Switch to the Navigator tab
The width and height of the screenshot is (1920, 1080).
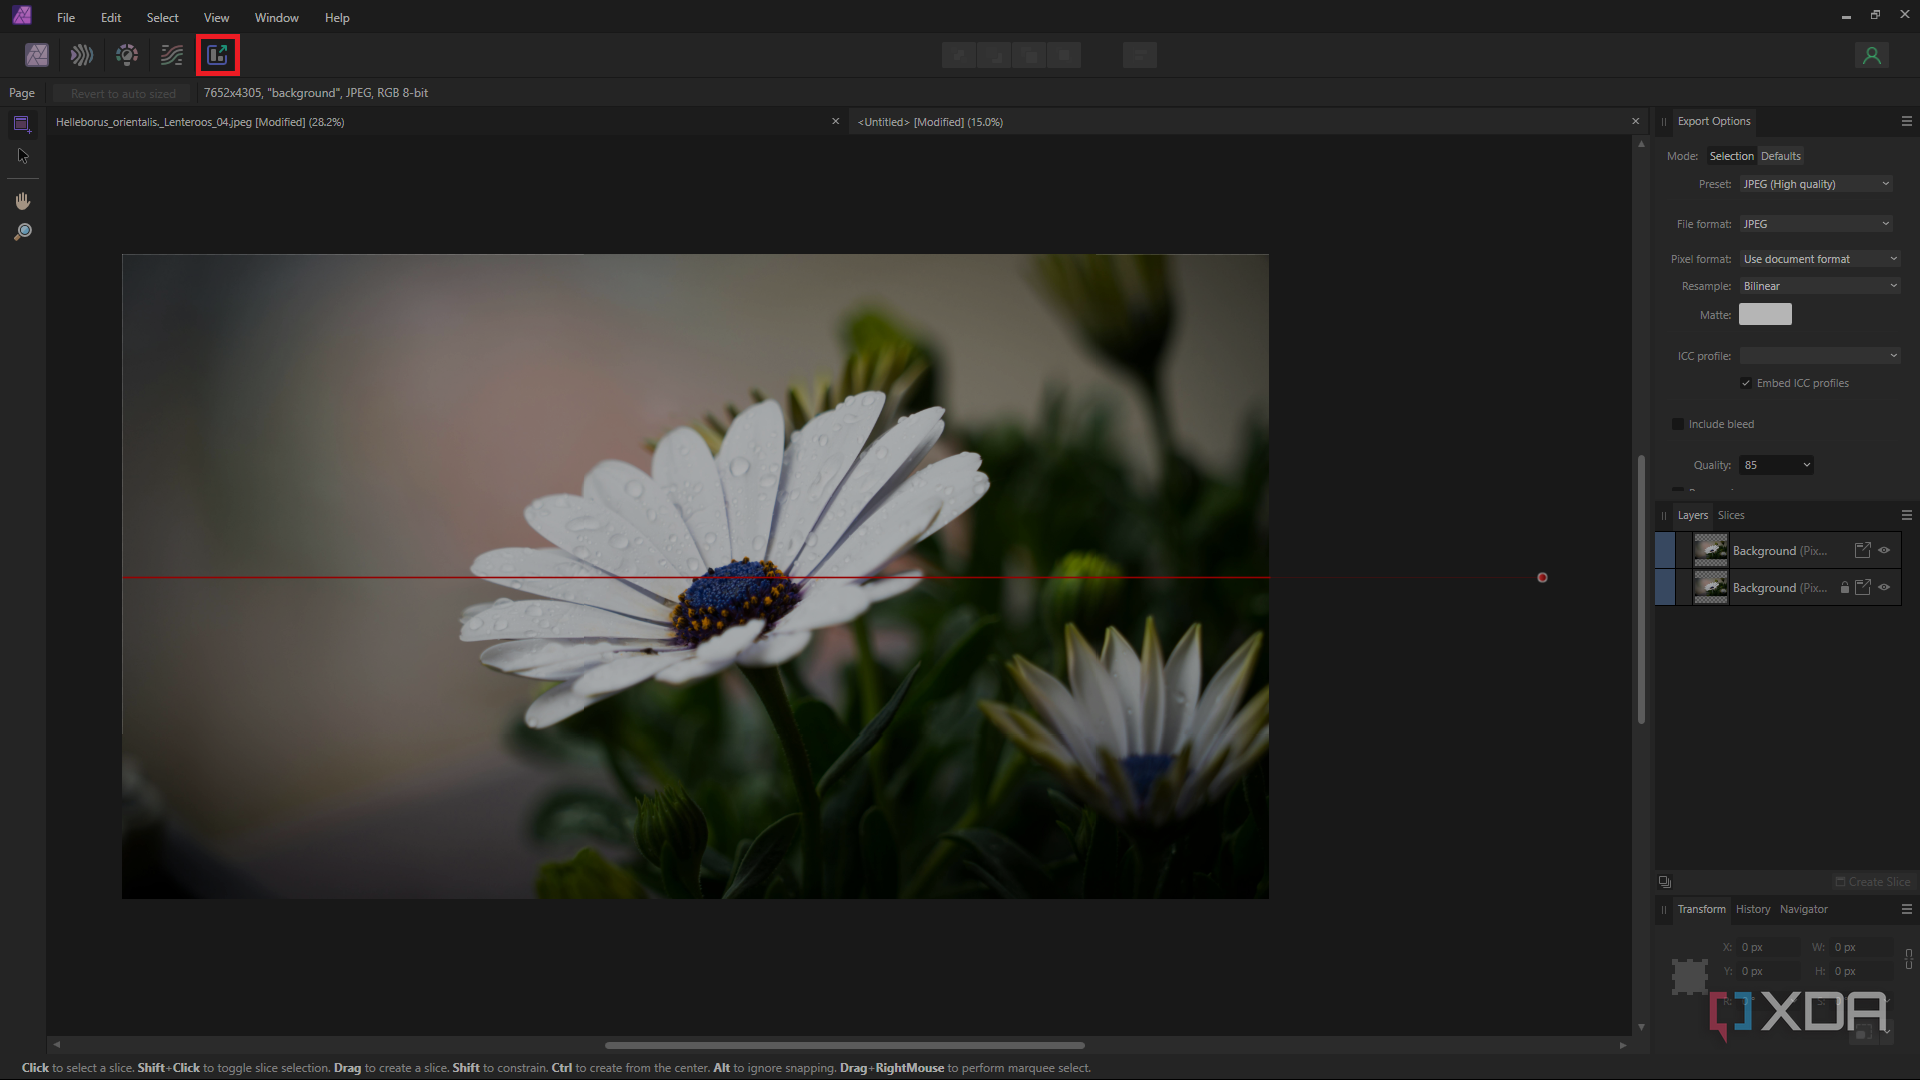(x=1803, y=909)
